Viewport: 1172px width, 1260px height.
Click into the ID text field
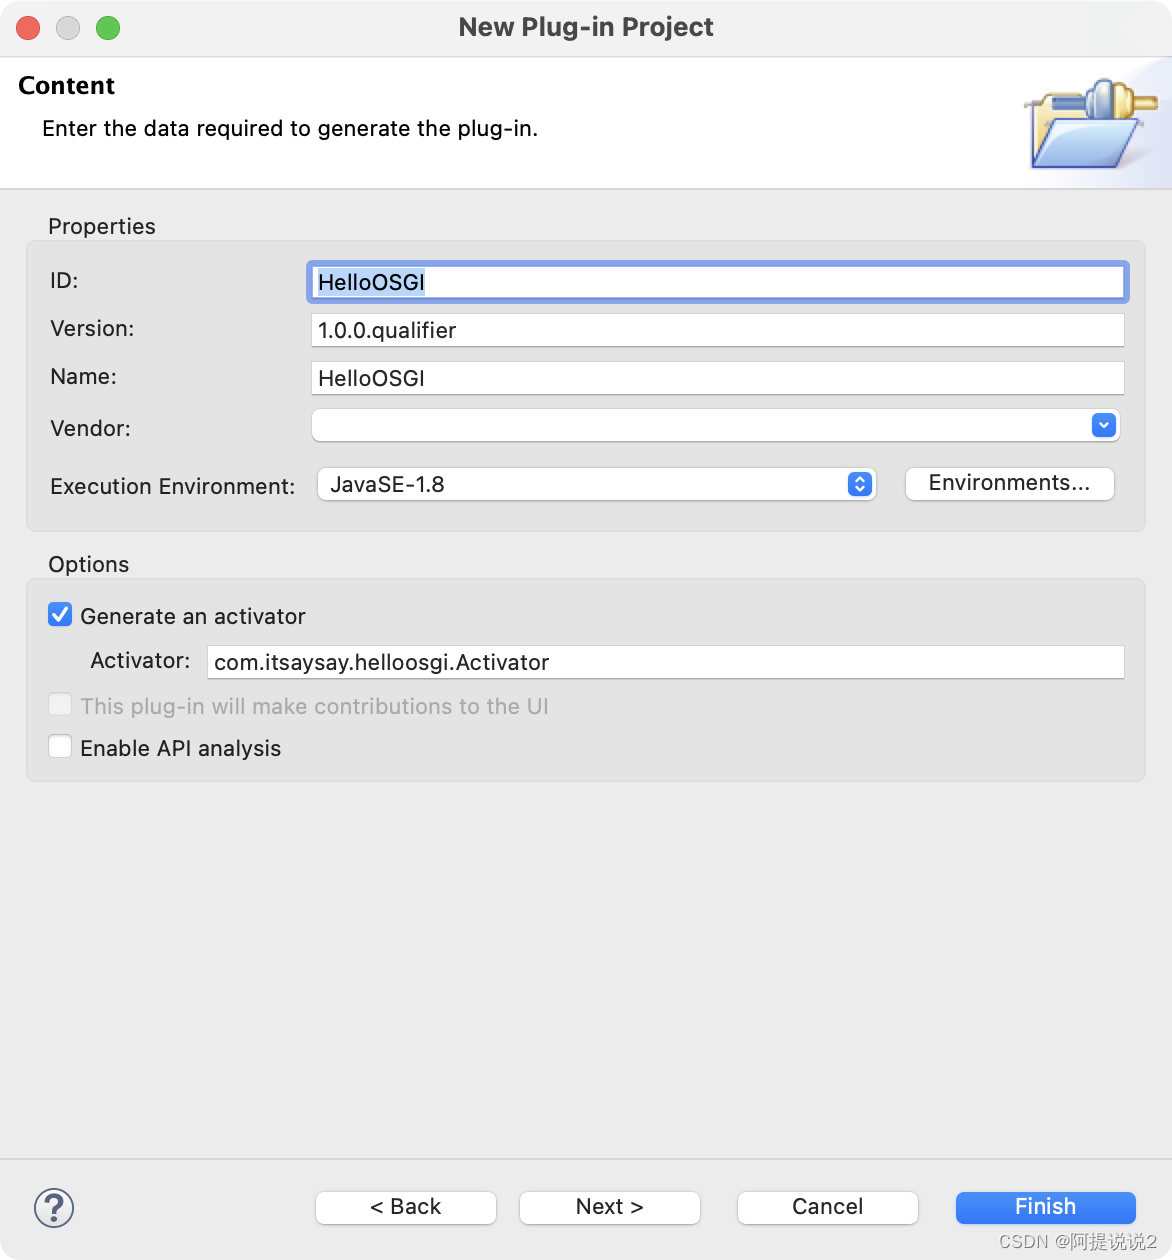click(x=717, y=282)
